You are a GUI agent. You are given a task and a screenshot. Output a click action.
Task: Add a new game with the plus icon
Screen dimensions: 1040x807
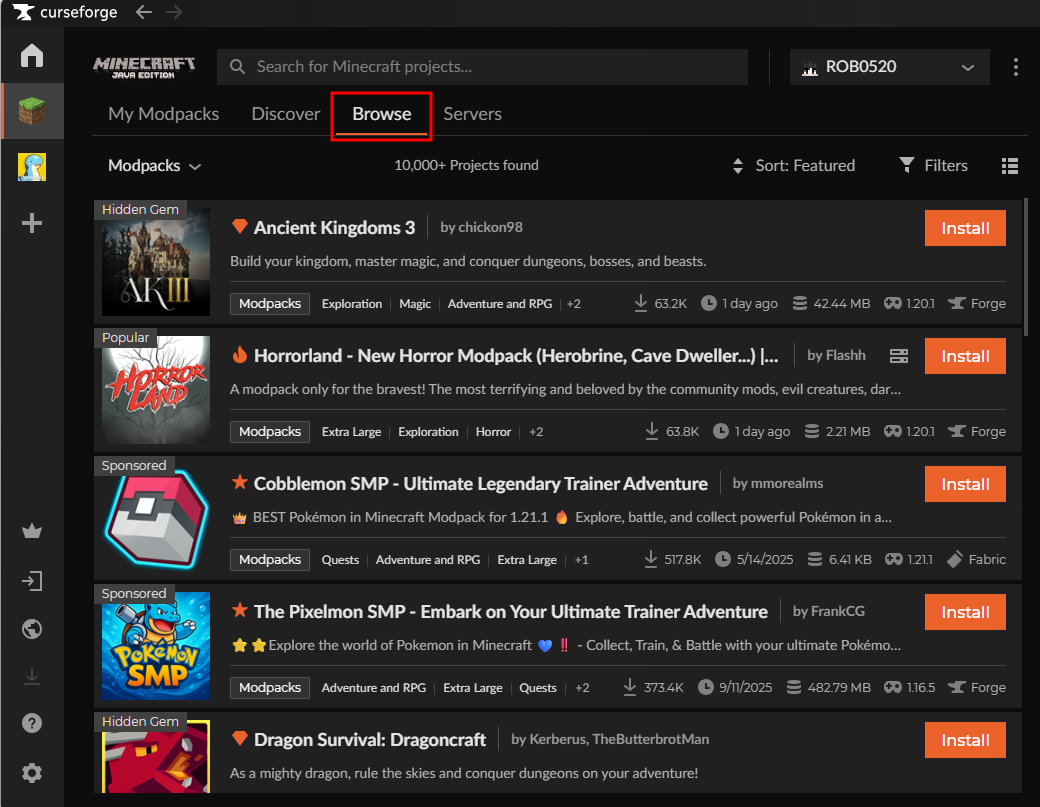32,223
